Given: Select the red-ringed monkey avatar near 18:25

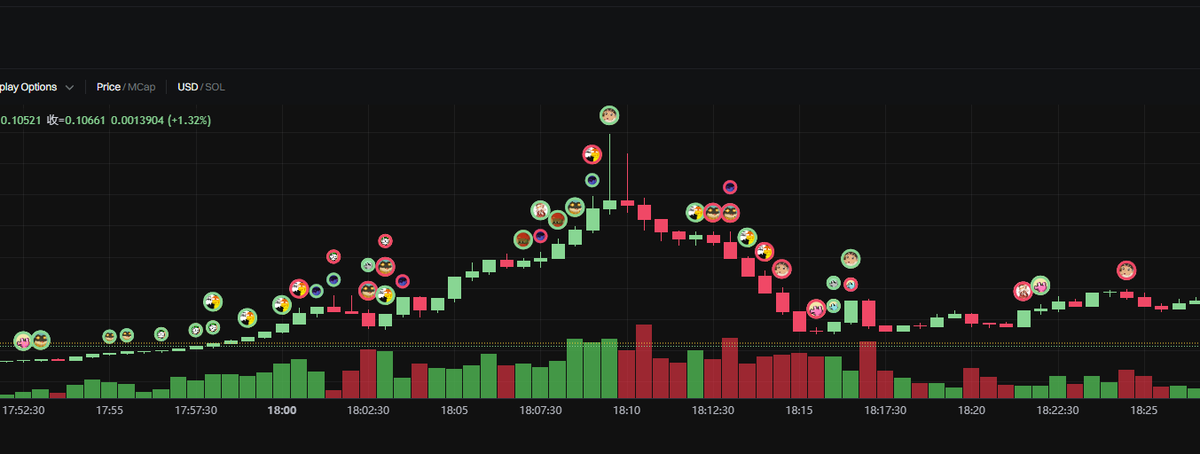Looking at the screenshot, I should (1127, 271).
